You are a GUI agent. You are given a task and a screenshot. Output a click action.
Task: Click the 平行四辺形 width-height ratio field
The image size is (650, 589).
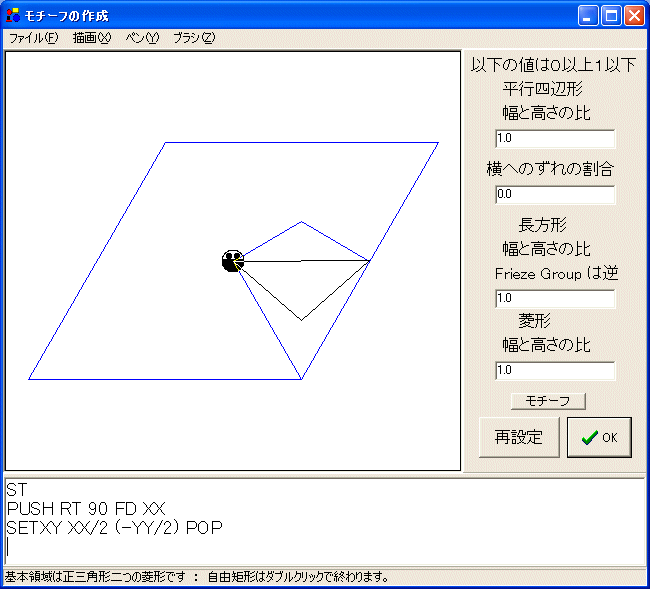coord(555,138)
